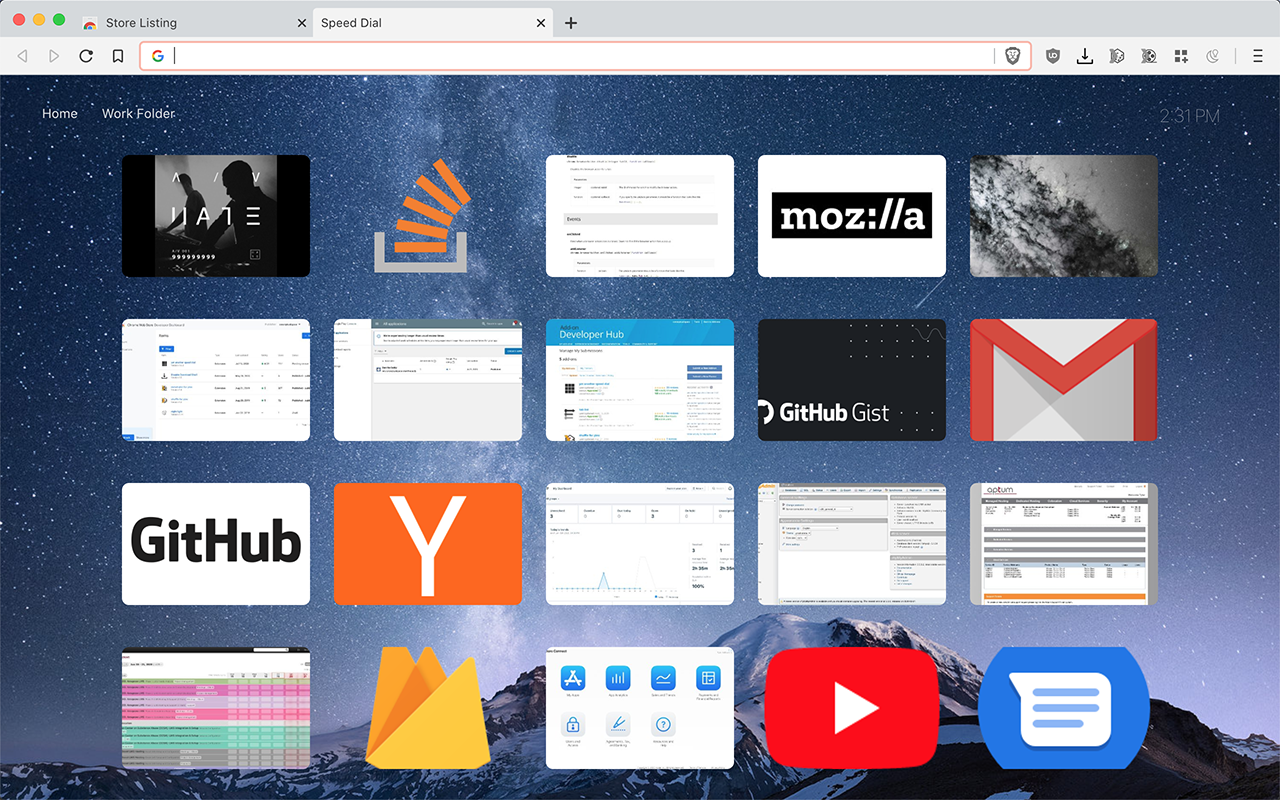
Task: Open the HATE dark band thumbnail dial
Action: pyautogui.click(x=216, y=216)
